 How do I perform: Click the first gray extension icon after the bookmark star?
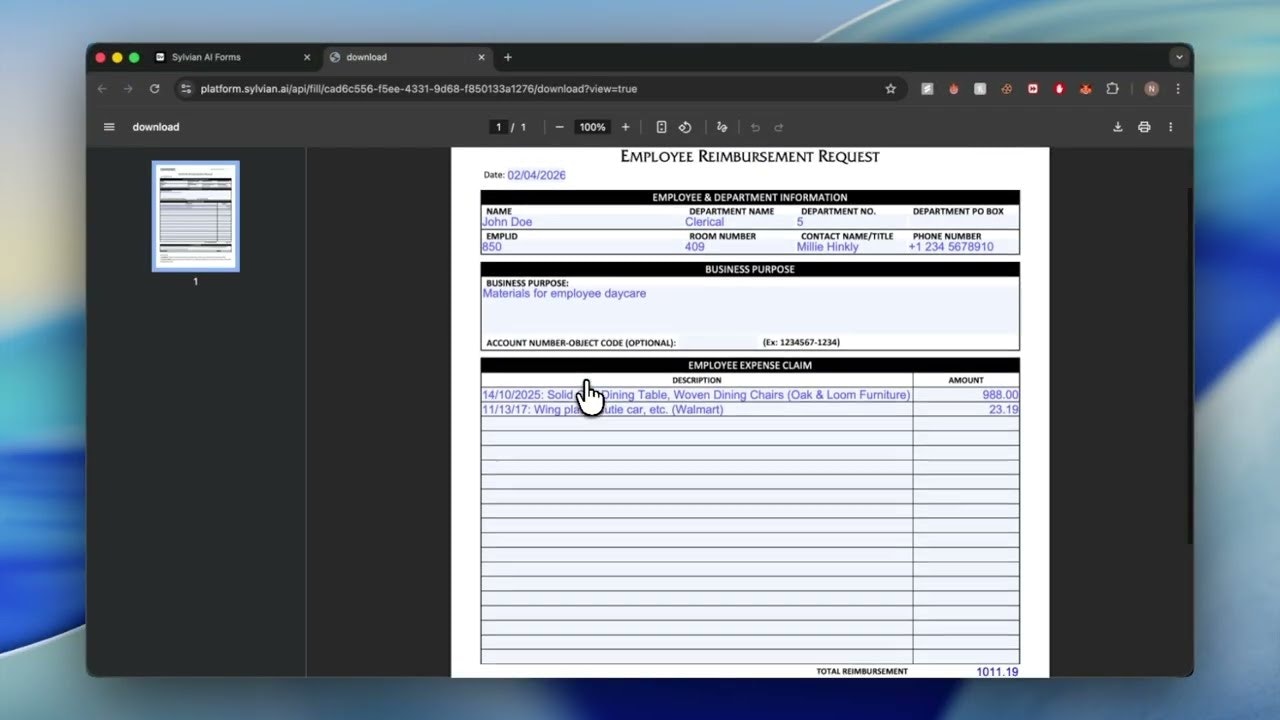(927, 89)
